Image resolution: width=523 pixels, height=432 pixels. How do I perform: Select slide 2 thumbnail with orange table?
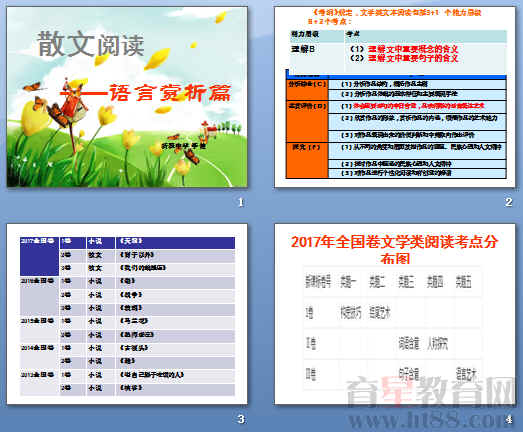(x=395, y=97)
